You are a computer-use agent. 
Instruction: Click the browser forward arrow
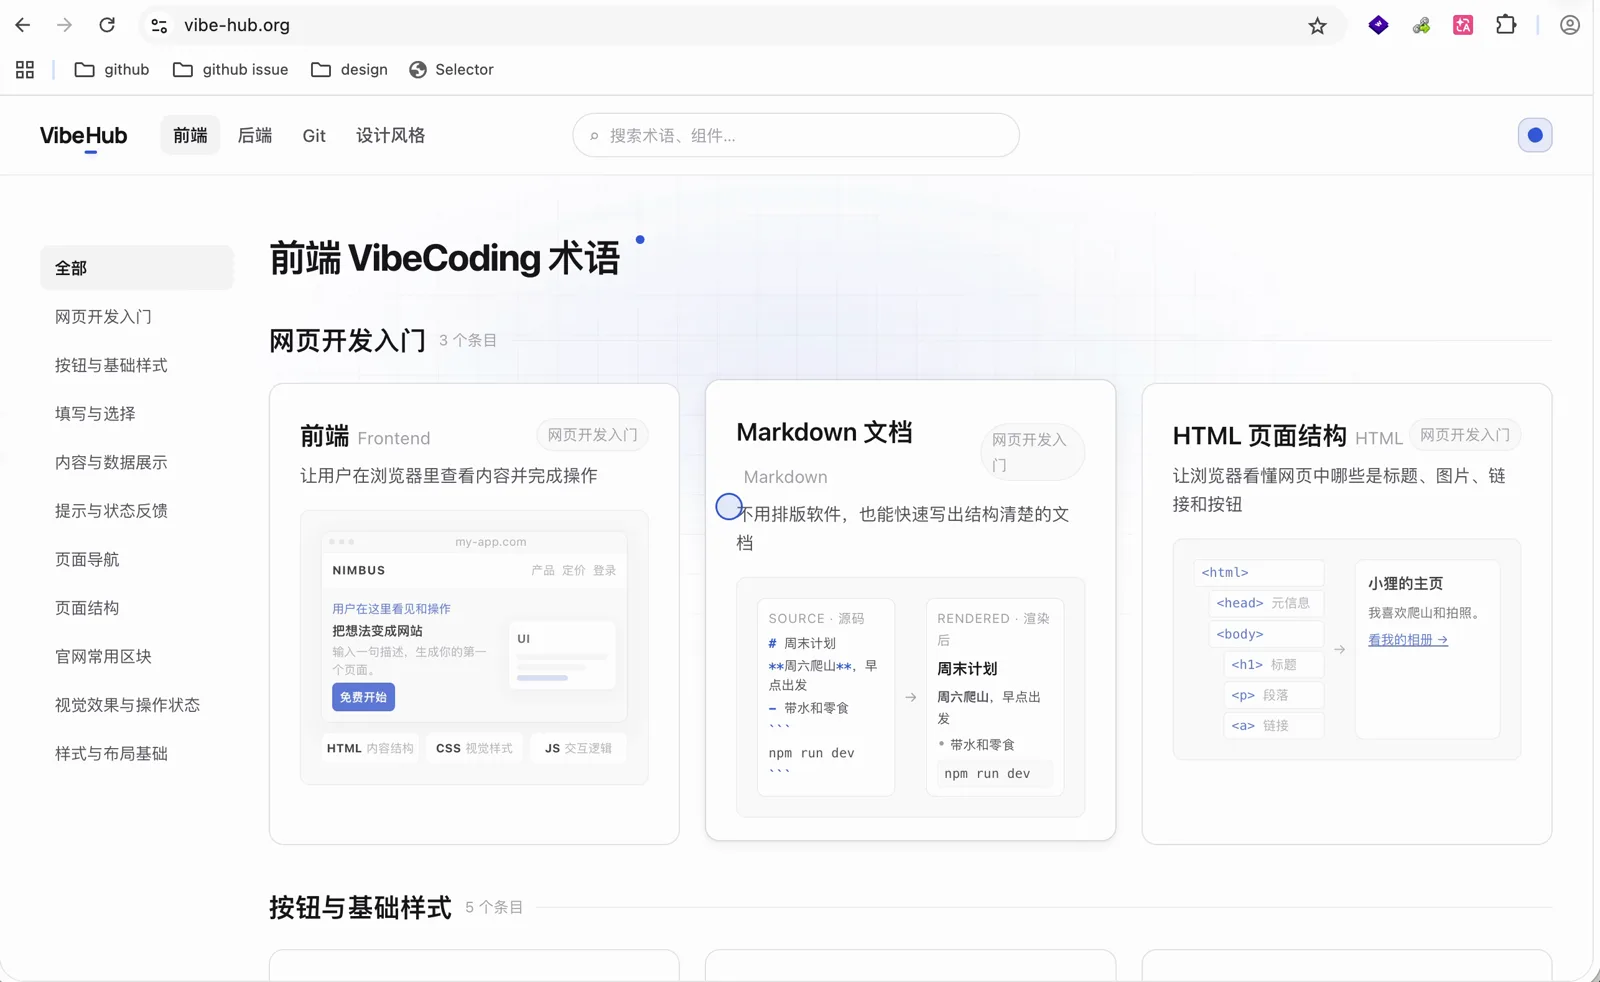pos(64,25)
